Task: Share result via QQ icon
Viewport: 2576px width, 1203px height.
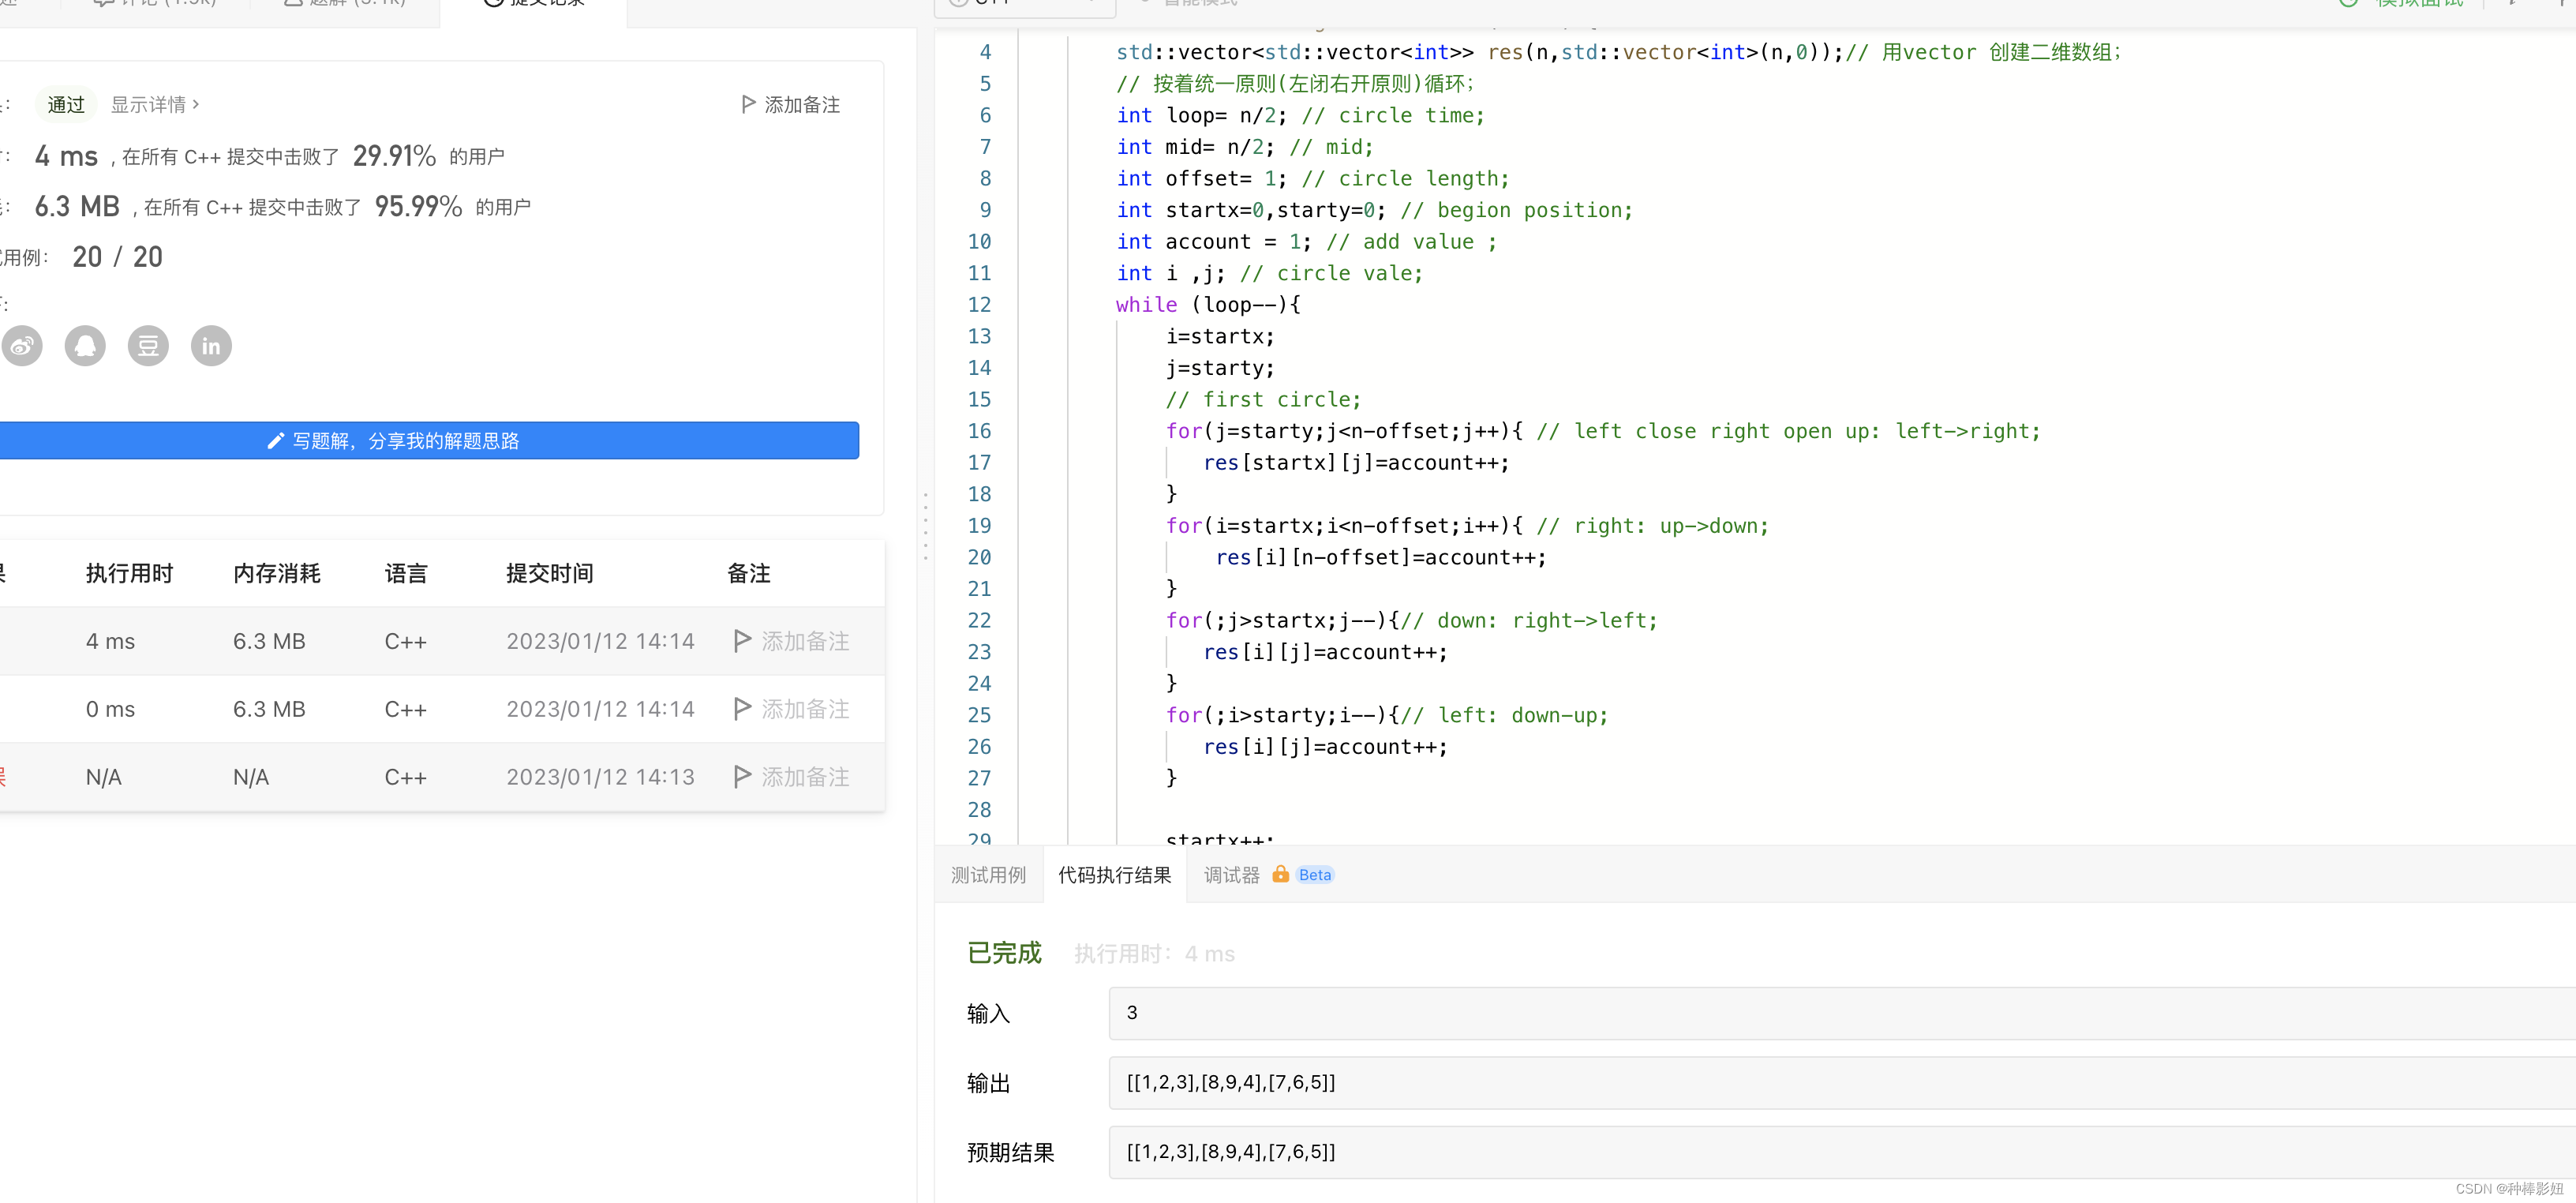Action: [x=85, y=346]
